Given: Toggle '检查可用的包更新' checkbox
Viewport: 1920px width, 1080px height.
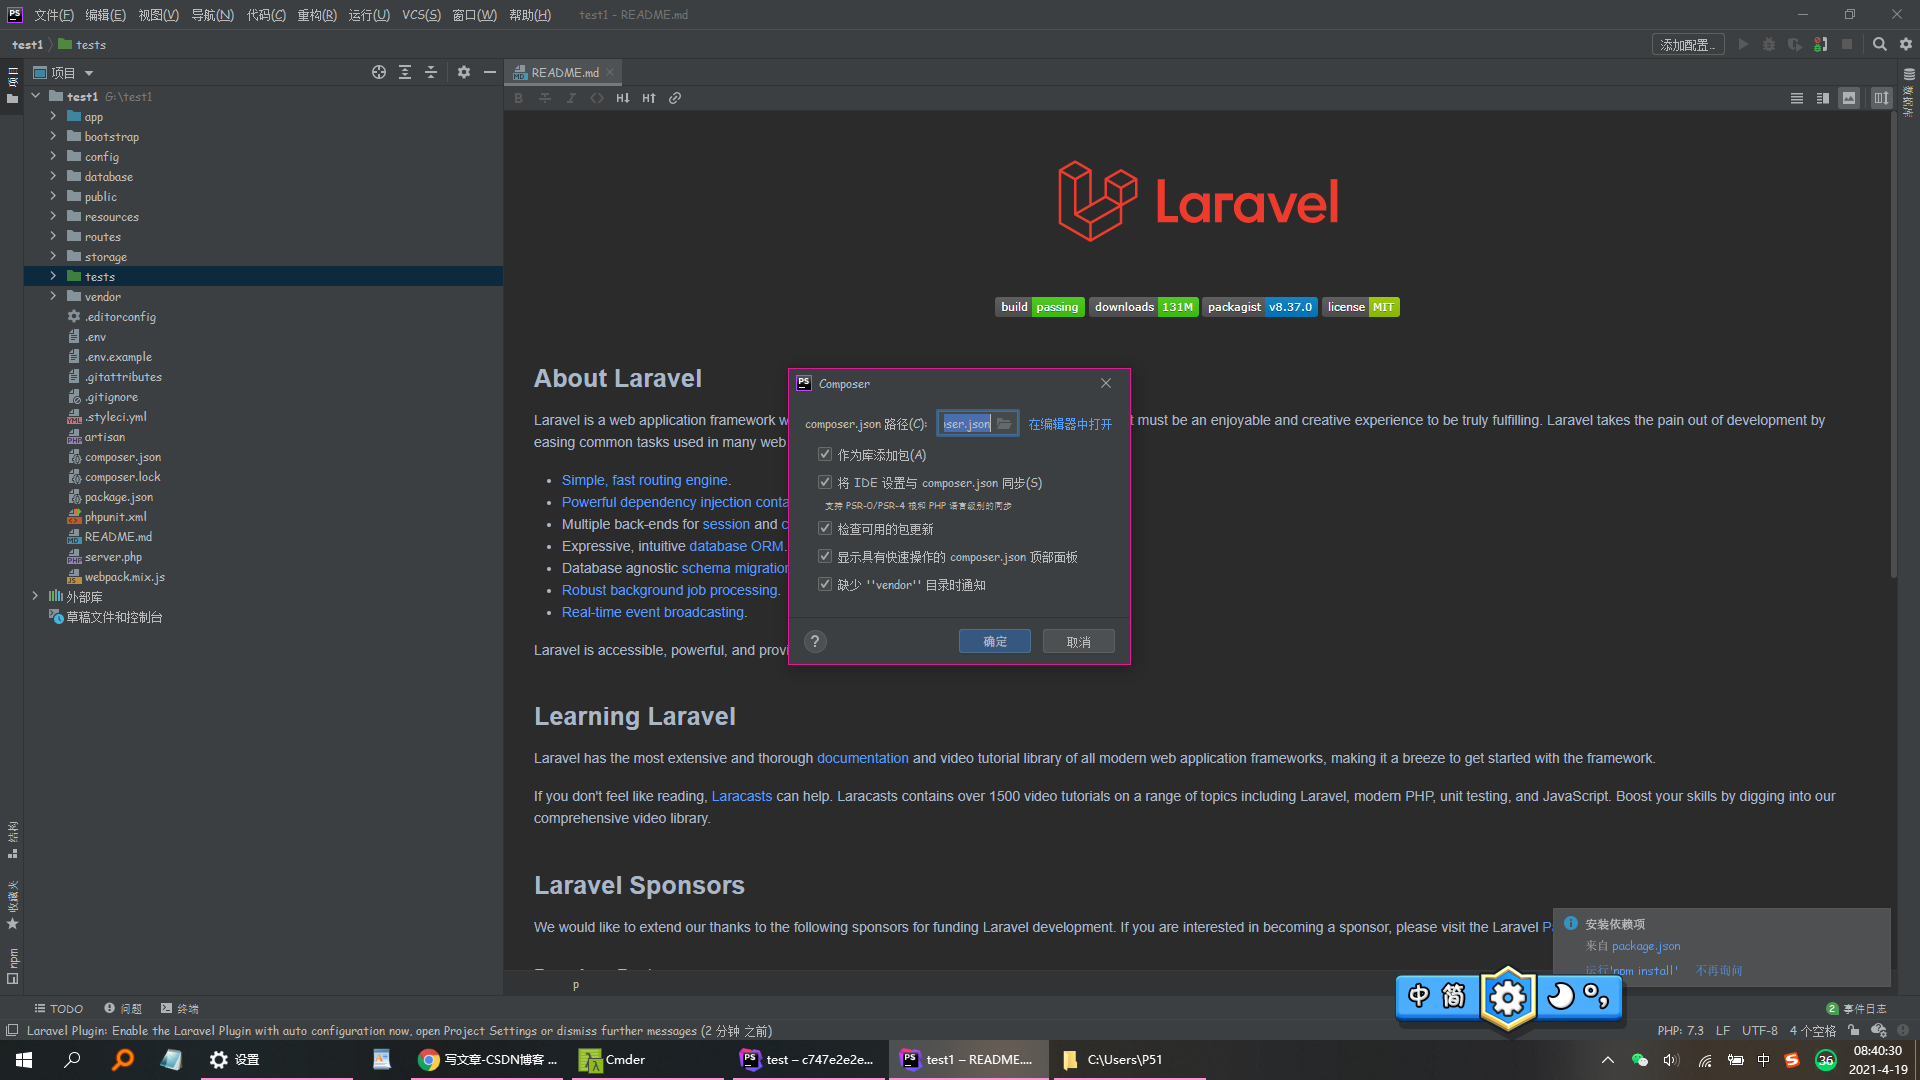Looking at the screenshot, I should tap(825, 529).
